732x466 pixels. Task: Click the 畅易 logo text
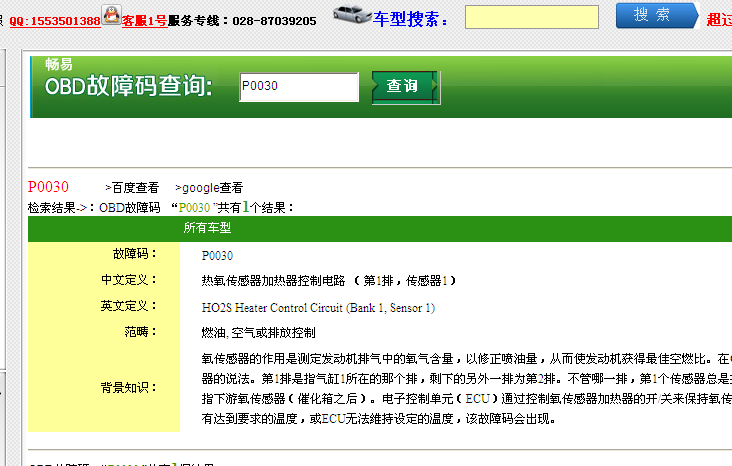59,64
